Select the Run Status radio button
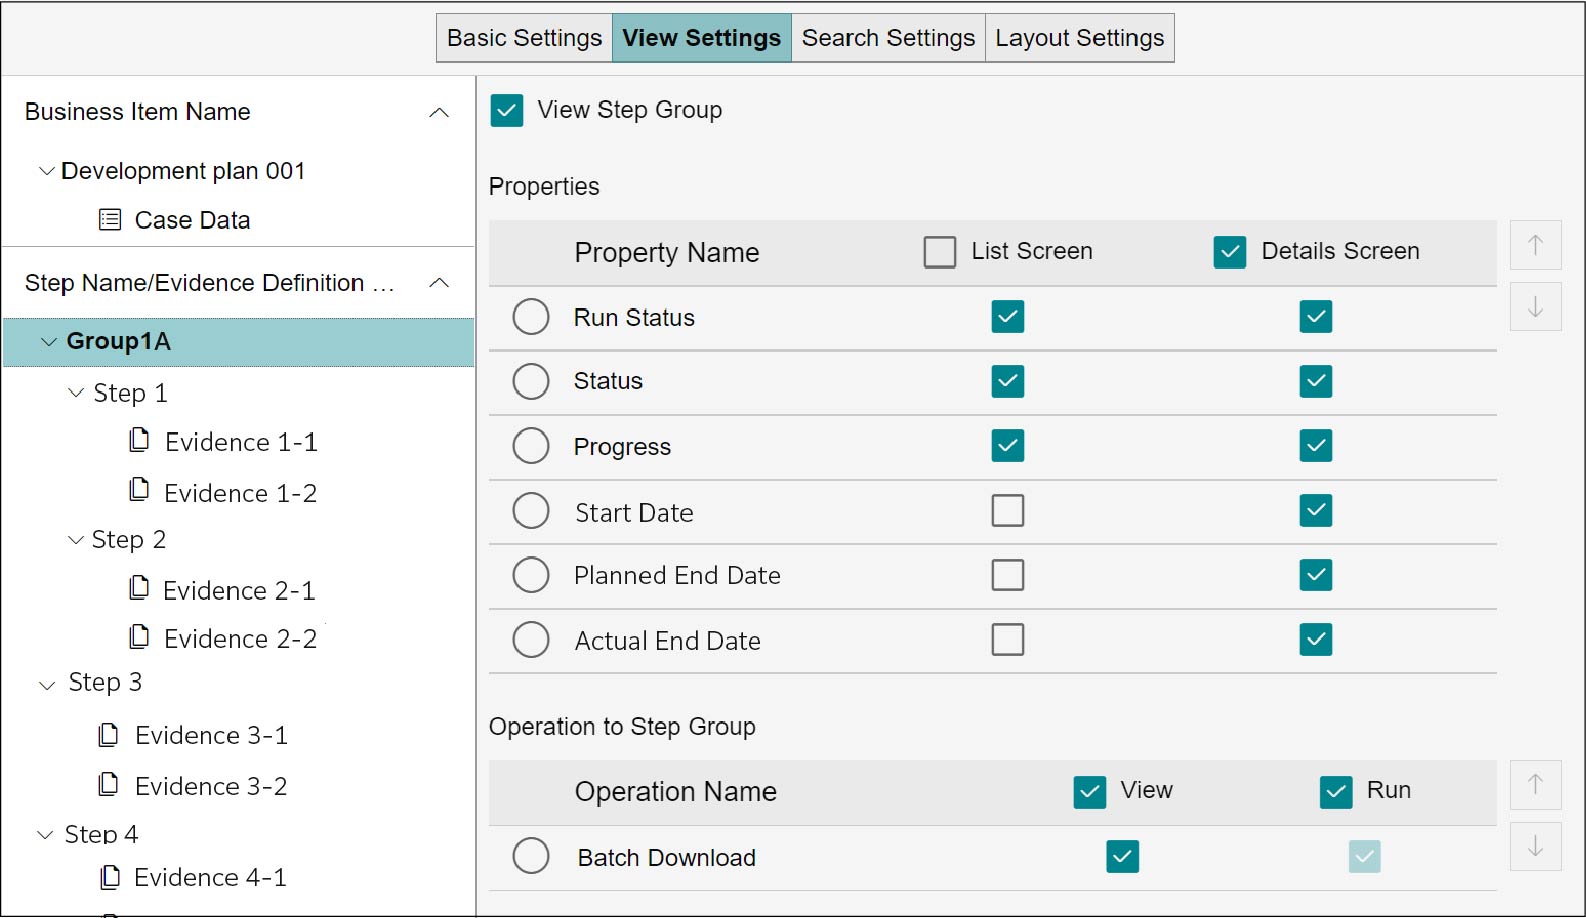 (x=531, y=317)
